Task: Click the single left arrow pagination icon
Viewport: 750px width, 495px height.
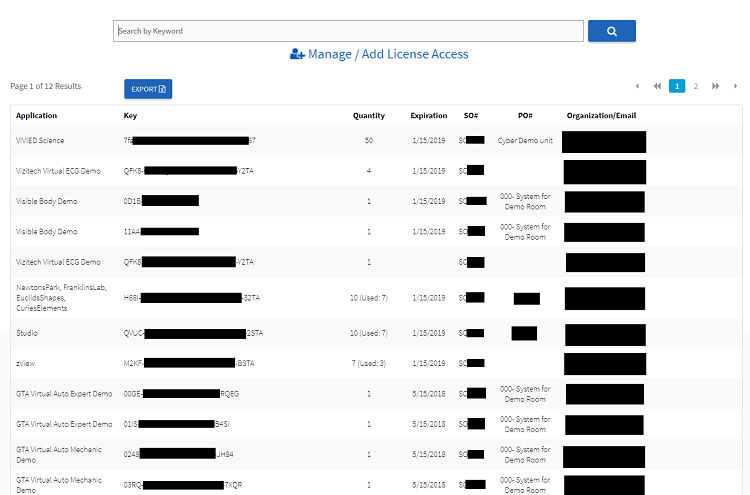Action: tap(638, 87)
